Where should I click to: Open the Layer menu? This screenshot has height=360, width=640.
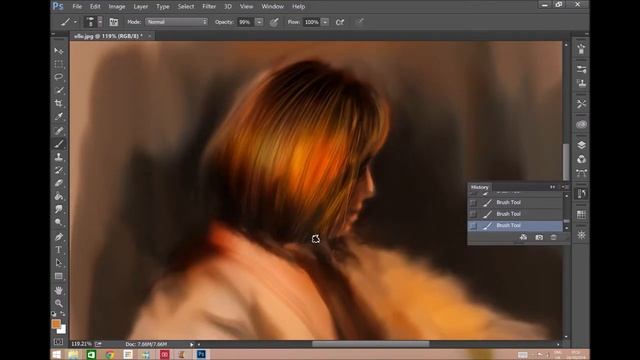point(140,7)
